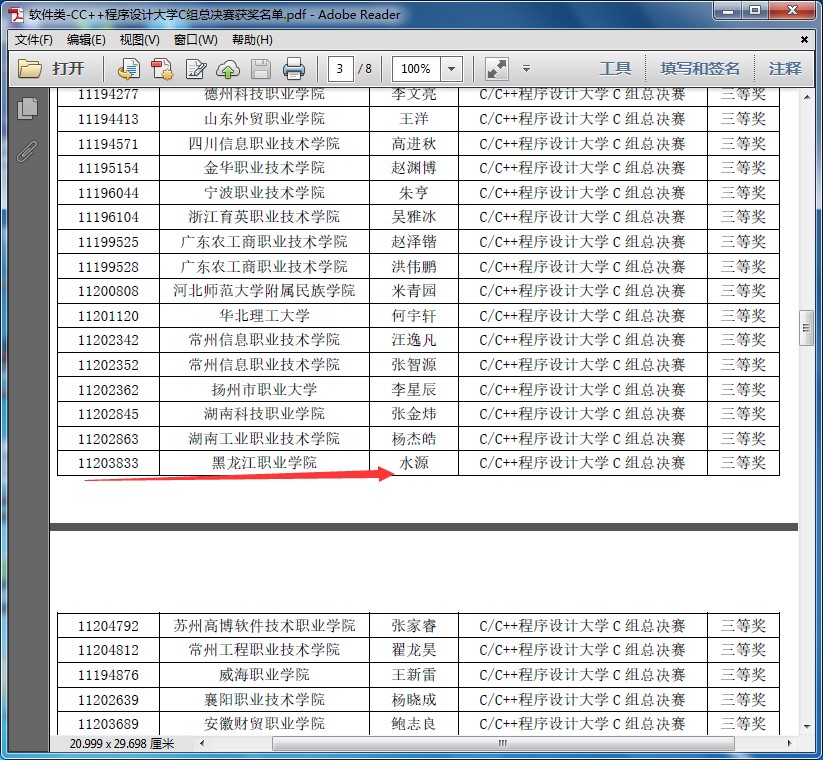Expand the zoom percentage dropdown arrow
Image resolution: width=823 pixels, height=760 pixels.
452,69
